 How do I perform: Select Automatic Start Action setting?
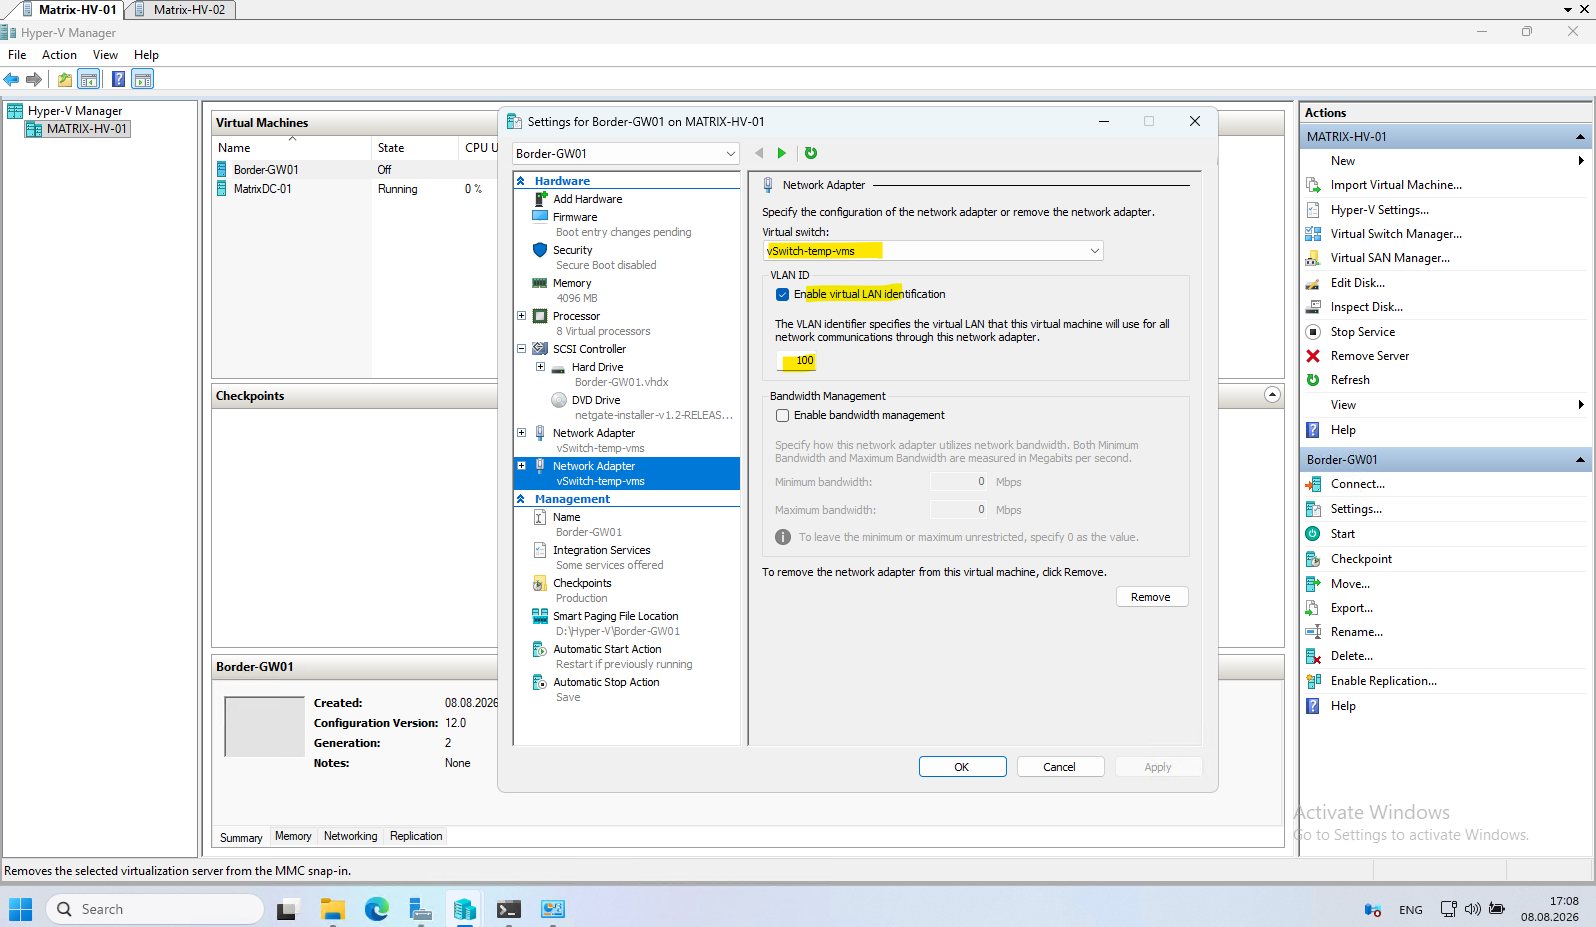pyautogui.click(x=607, y=649)
